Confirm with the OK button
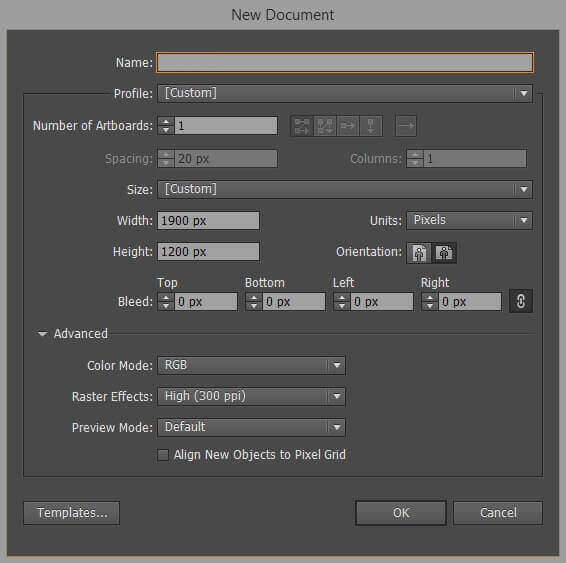Viewport: 566px width, 563px height. (401, 513)
